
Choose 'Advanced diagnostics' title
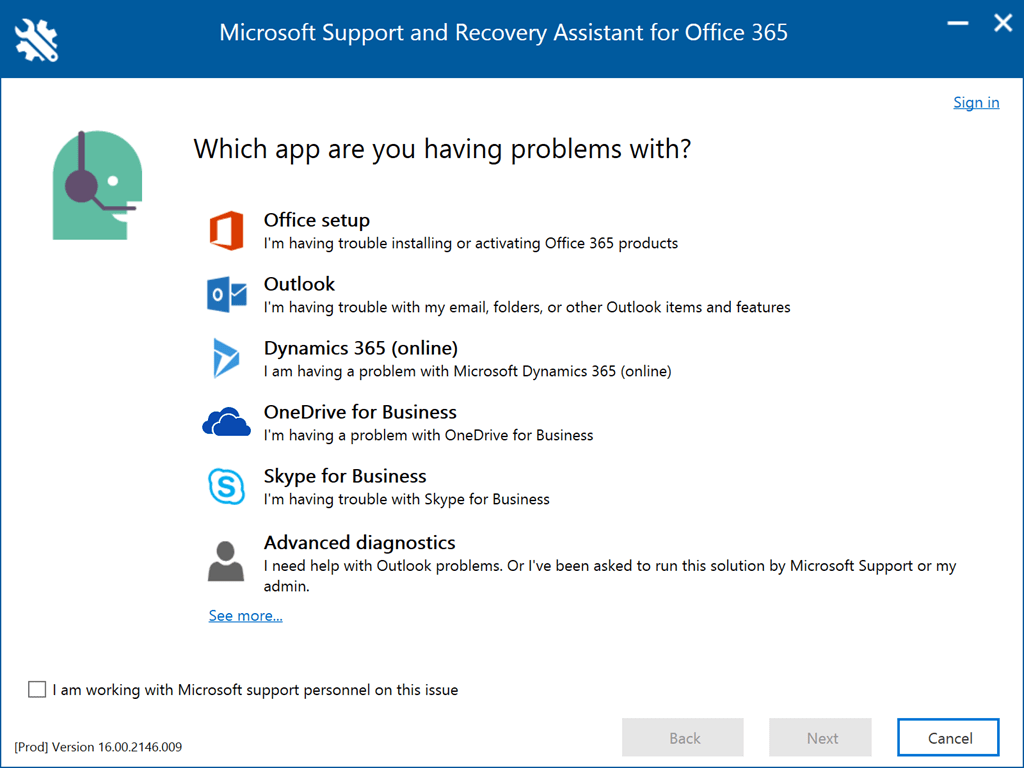pos(359,543)
